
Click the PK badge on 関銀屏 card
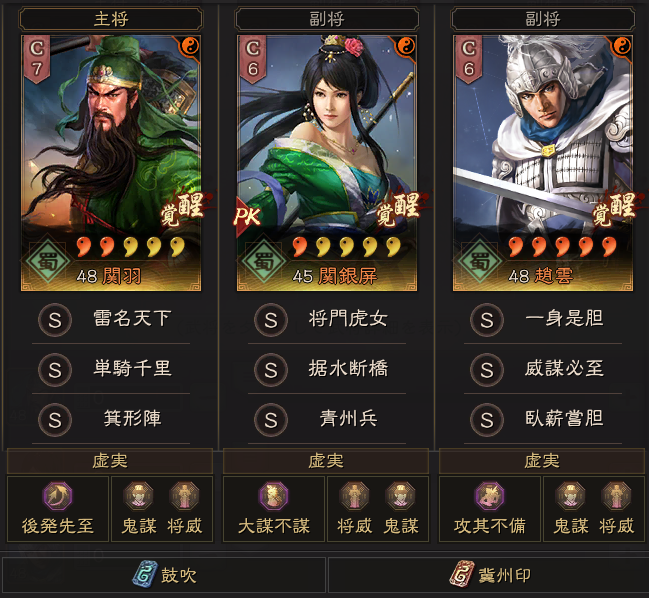click(247, 216)
